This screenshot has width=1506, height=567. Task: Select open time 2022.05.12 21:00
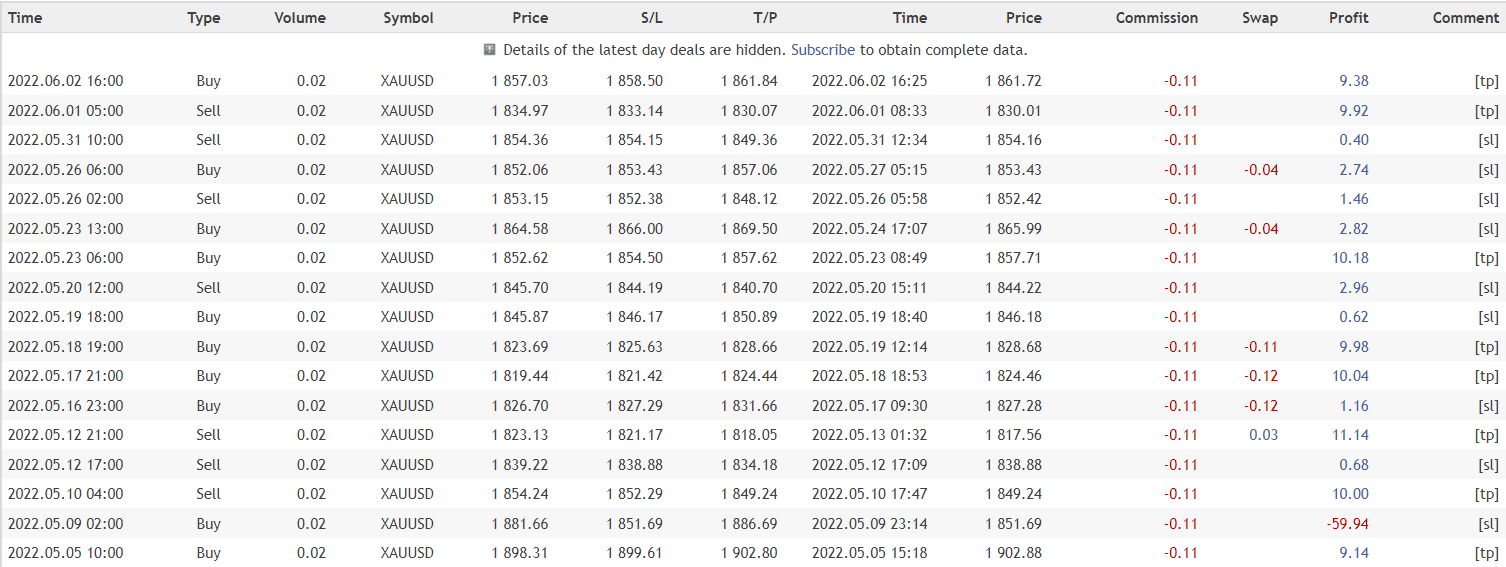(66, 435)
